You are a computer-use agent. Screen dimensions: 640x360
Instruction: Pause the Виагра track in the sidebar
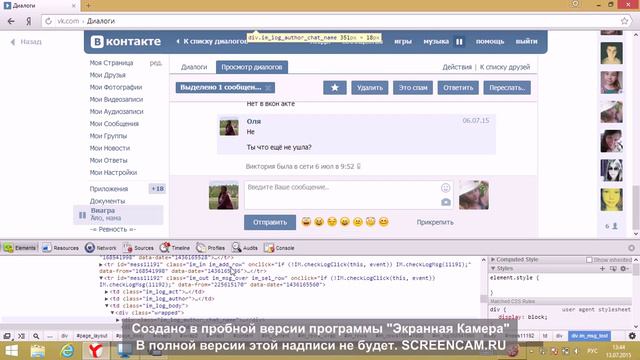82,215
